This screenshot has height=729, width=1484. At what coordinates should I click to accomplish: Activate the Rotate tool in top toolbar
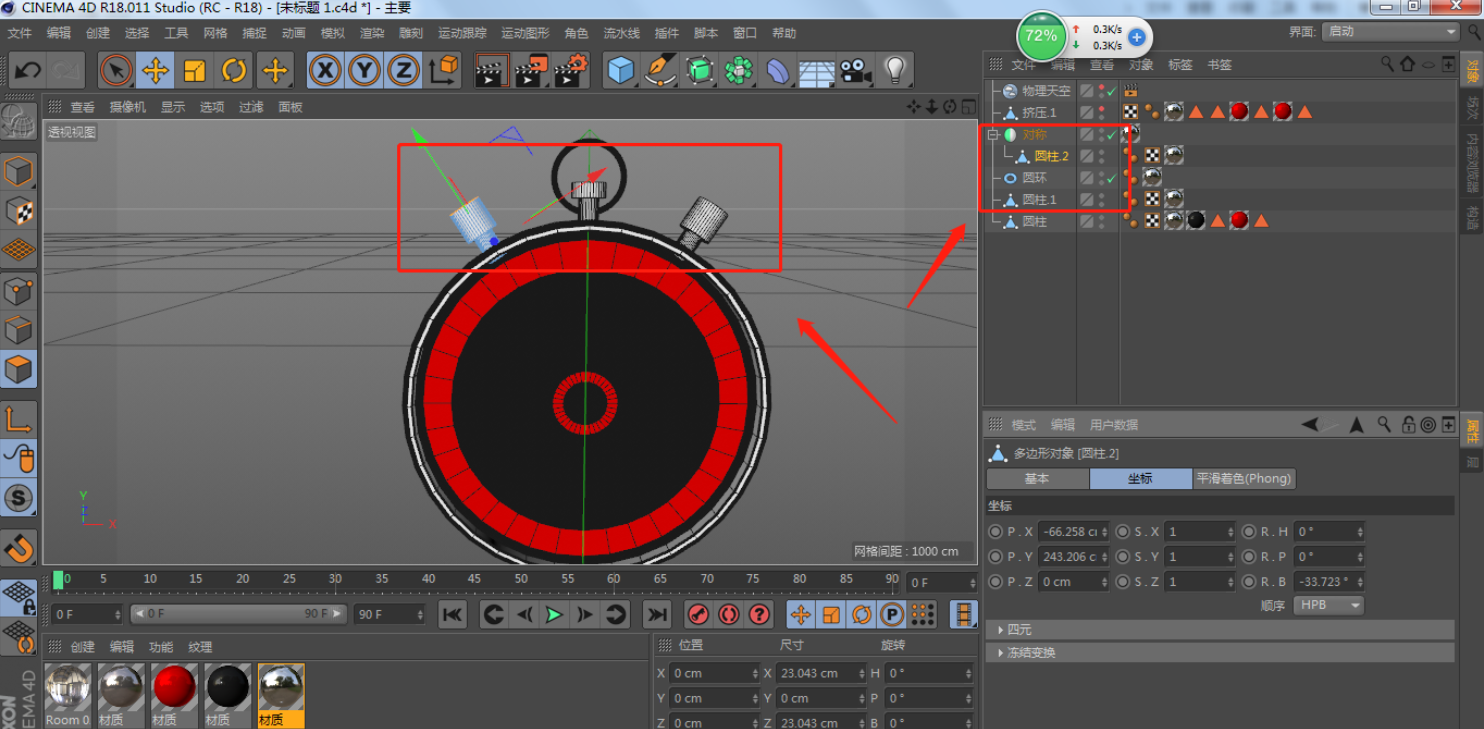tap(234, 71)
